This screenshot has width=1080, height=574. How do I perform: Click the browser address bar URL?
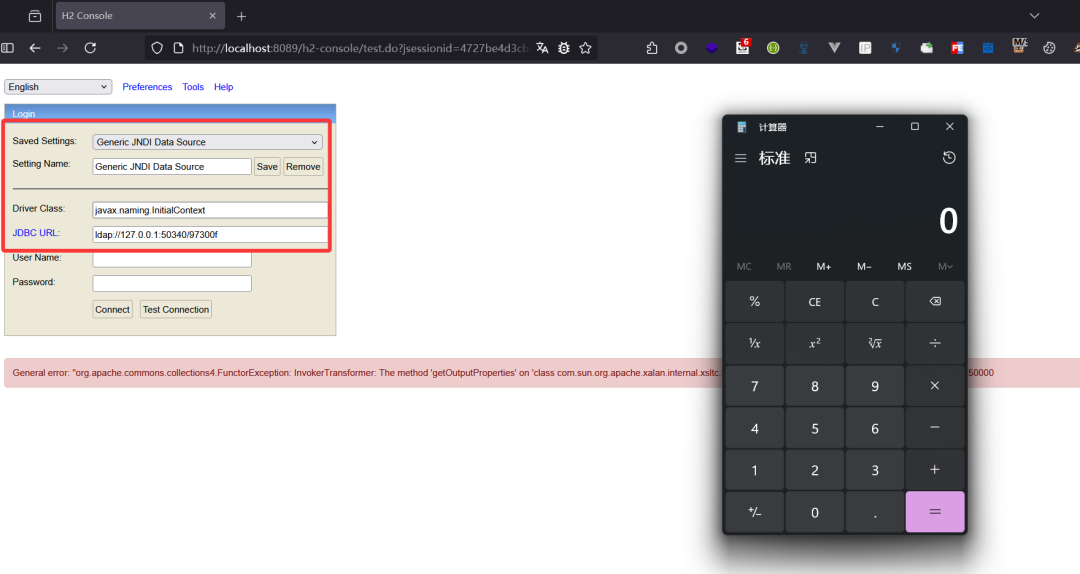[360, 48]
